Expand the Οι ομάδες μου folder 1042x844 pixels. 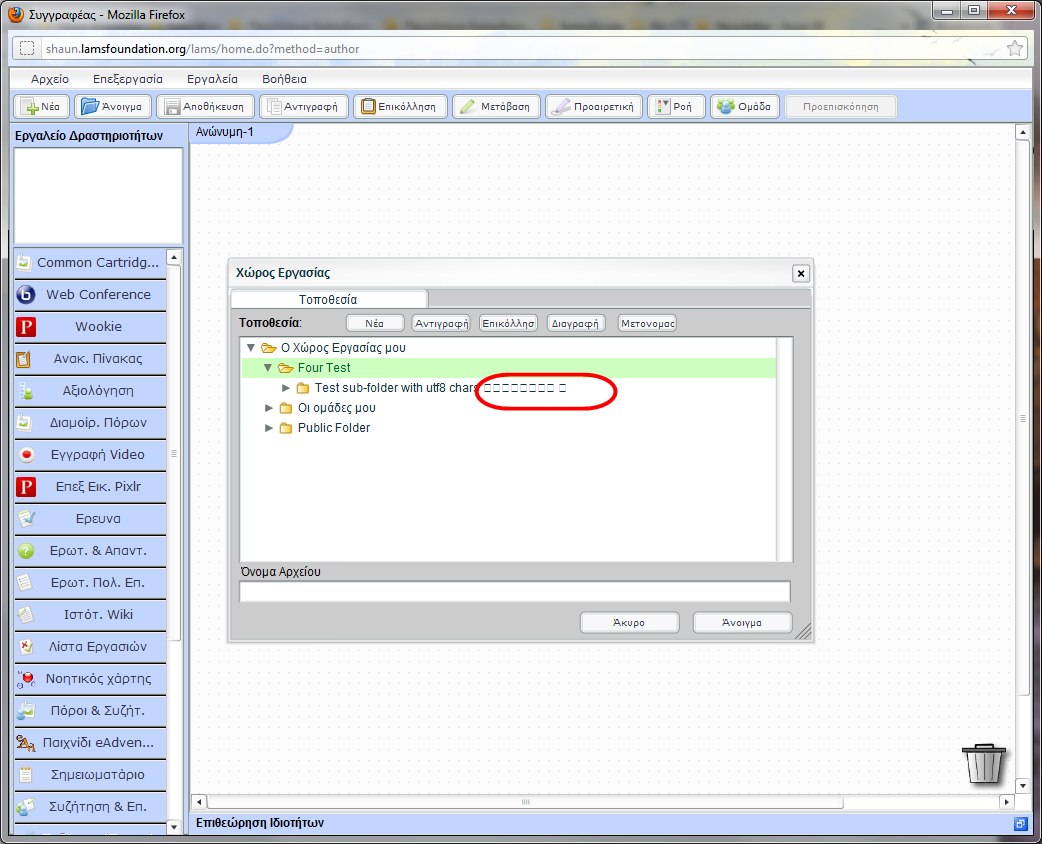point(269,408)
